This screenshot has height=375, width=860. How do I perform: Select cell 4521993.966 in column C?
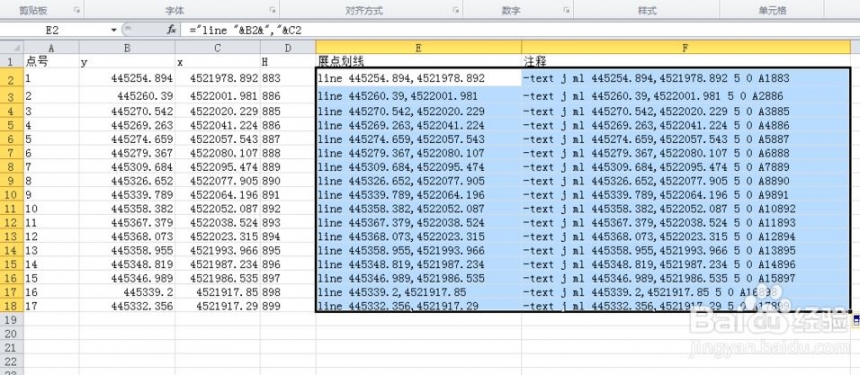click(x=218, y=250)
